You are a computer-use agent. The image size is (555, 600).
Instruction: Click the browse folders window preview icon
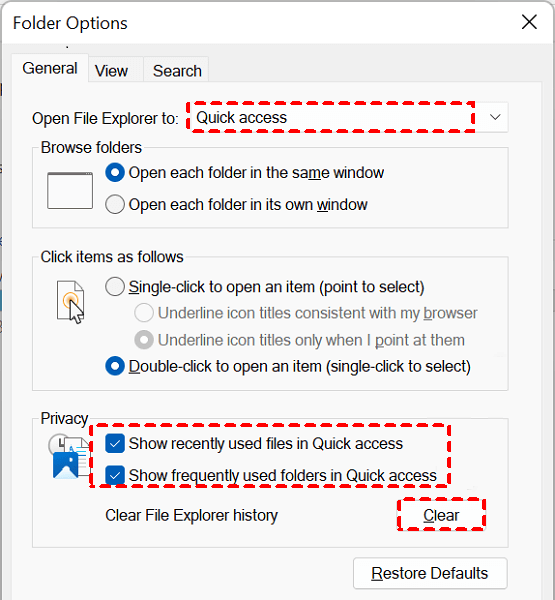[70, 191]
